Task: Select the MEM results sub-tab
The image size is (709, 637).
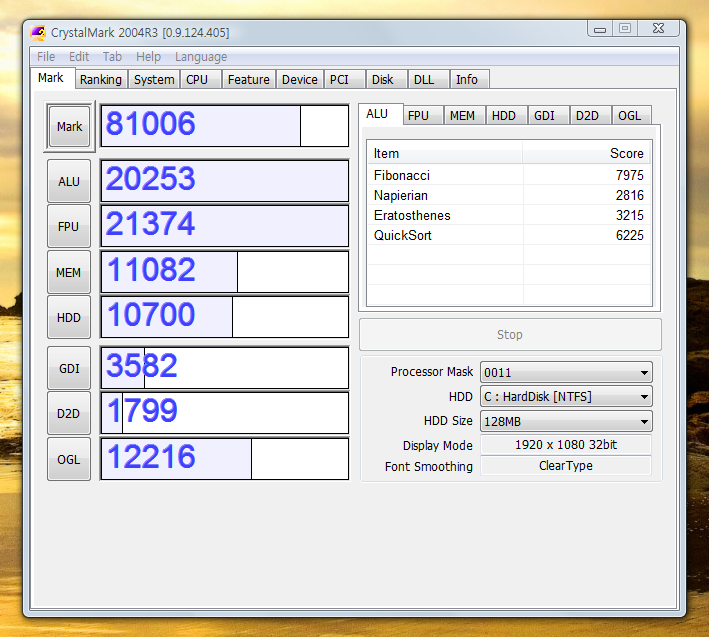Action: [x=464, y=116]
